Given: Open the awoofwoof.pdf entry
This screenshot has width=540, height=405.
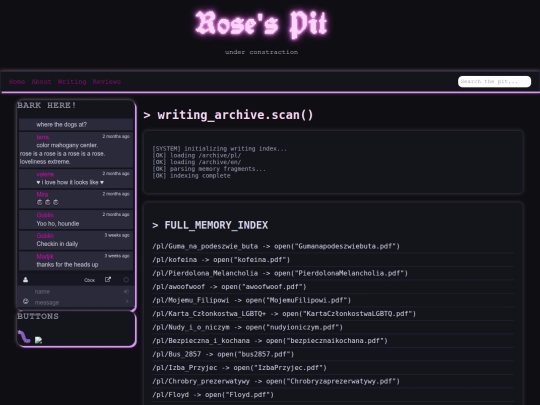Looking at the screenshot, I should (229, 287).
